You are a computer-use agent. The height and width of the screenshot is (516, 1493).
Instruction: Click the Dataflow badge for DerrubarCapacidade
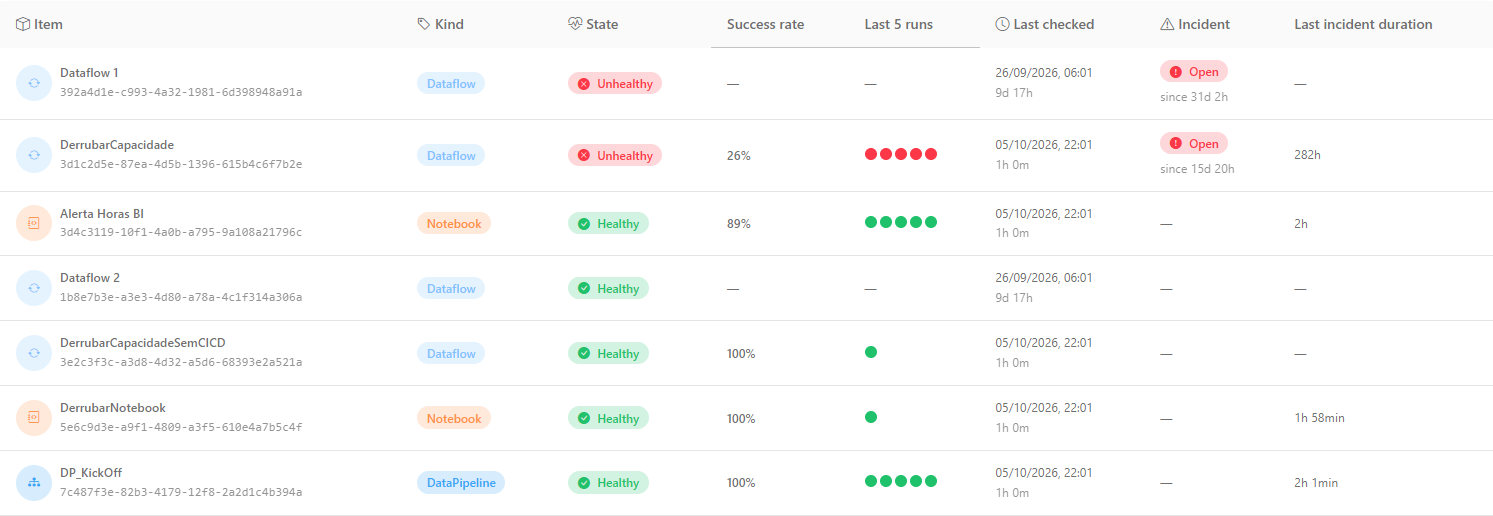(x=451, y=155)
